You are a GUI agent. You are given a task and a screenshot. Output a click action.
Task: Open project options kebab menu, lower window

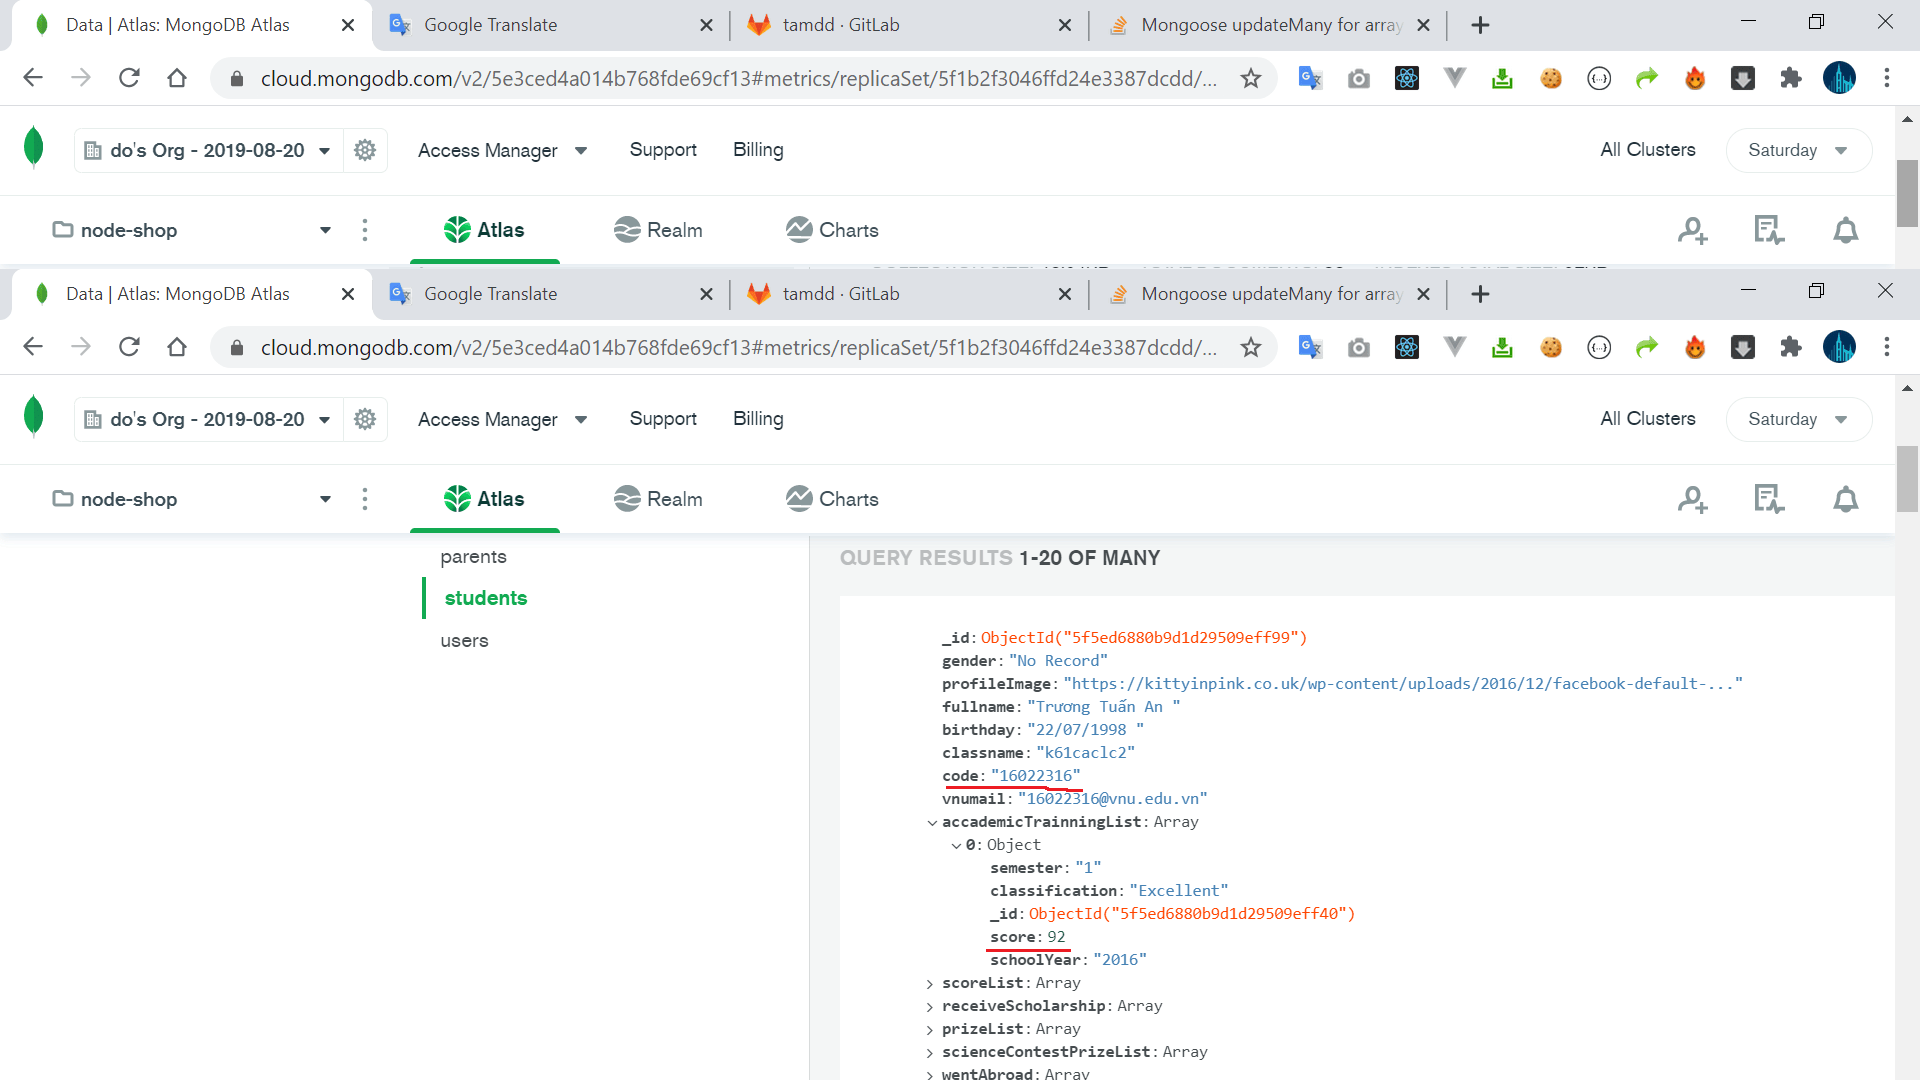[365, 498]
